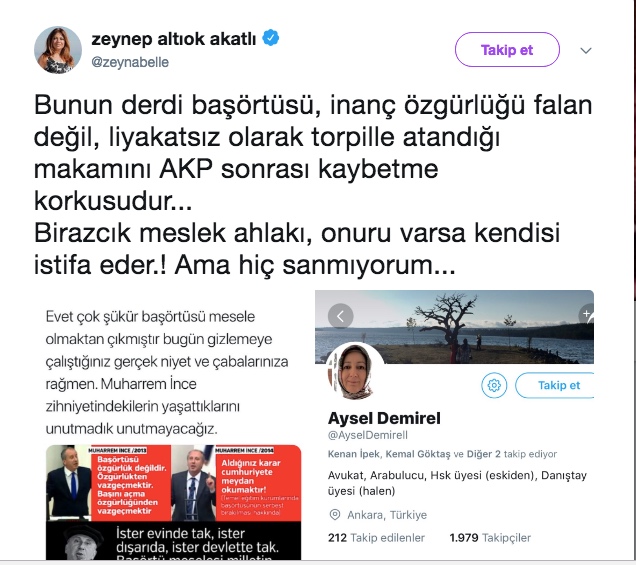Click the plus icon on header photo
The width and height of the screenshot is (636, 565).
point(587,314)
